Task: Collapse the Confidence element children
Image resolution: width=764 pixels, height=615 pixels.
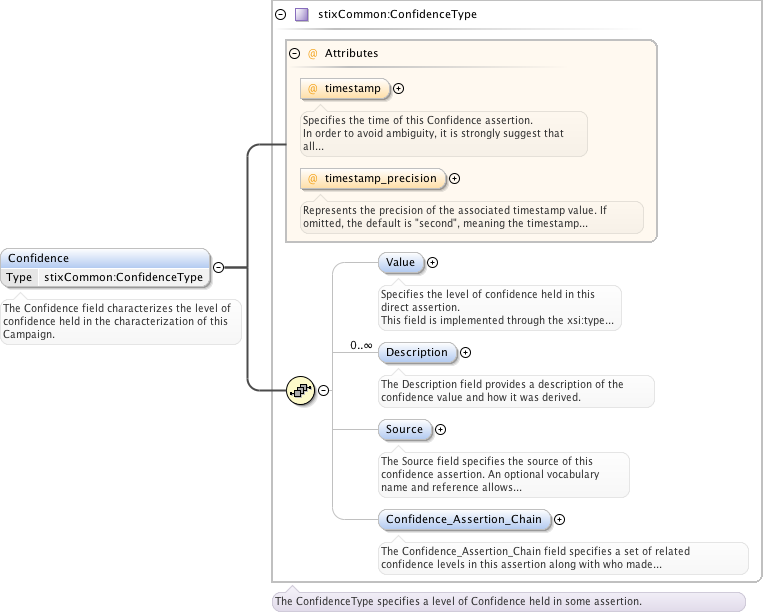Action: tap(218, 267)
